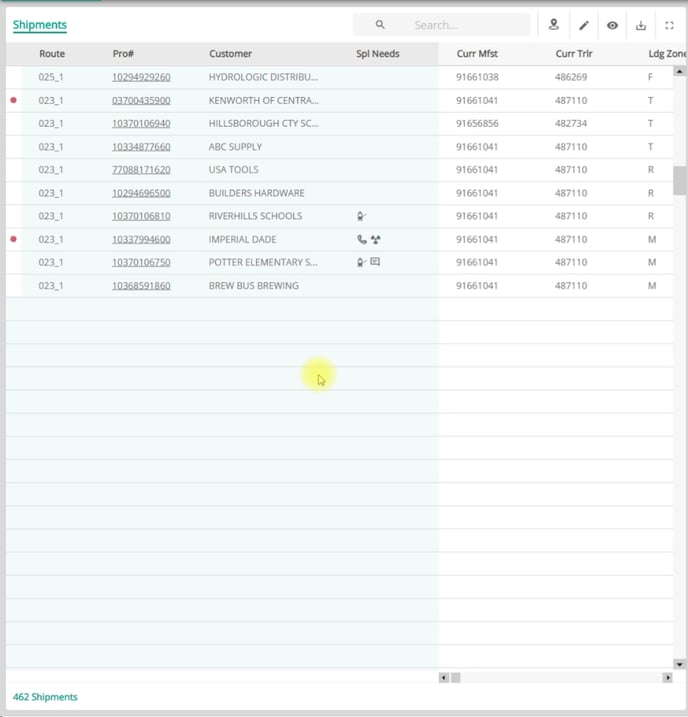Click red dot marker on Kenworth row

[13, 100]
